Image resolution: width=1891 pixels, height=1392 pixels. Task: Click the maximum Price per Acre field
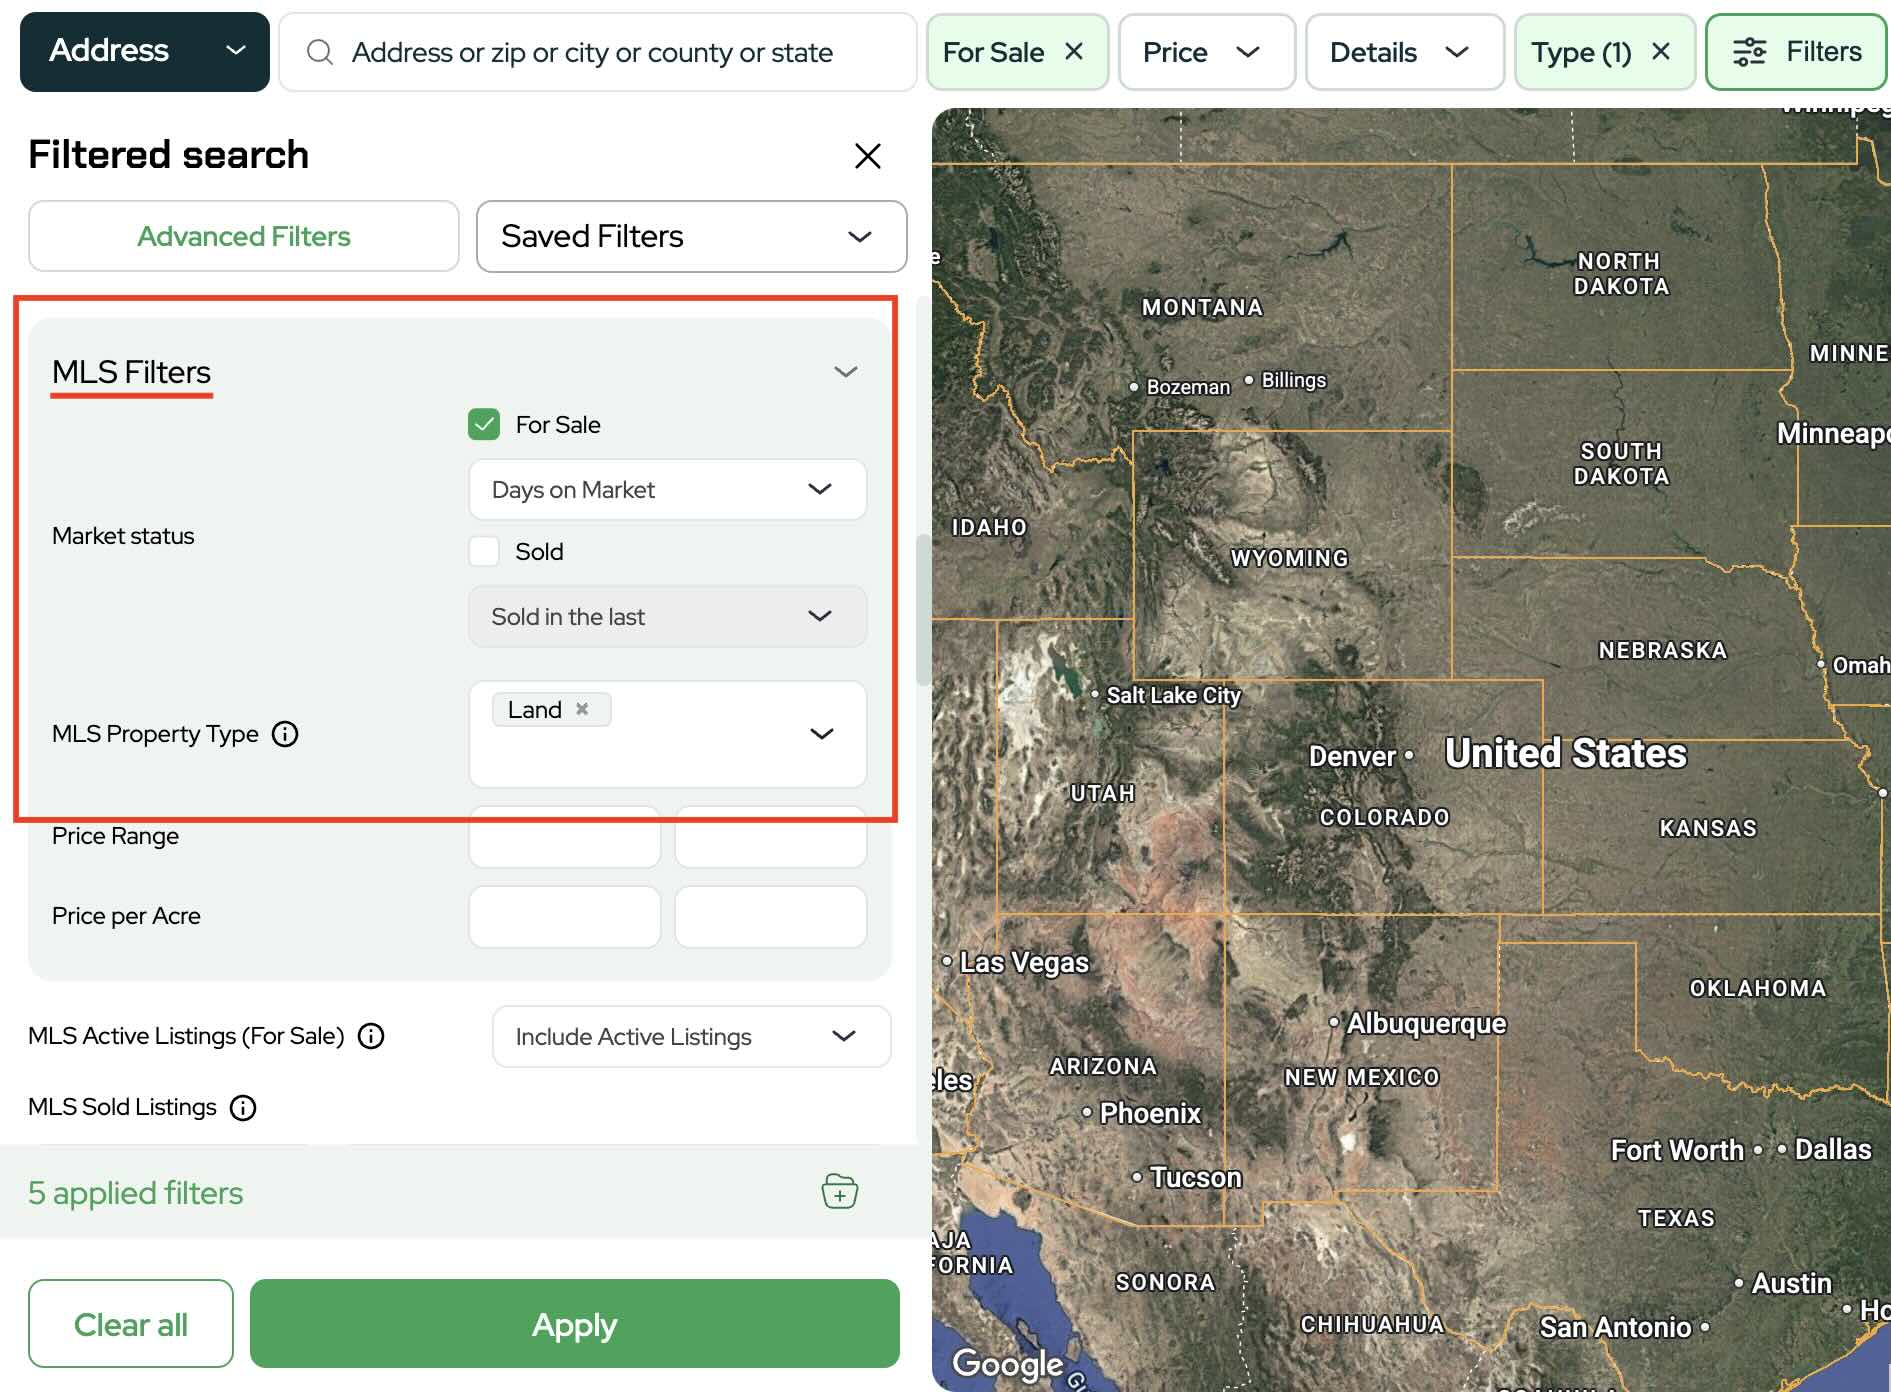click(x=771, y=916)
